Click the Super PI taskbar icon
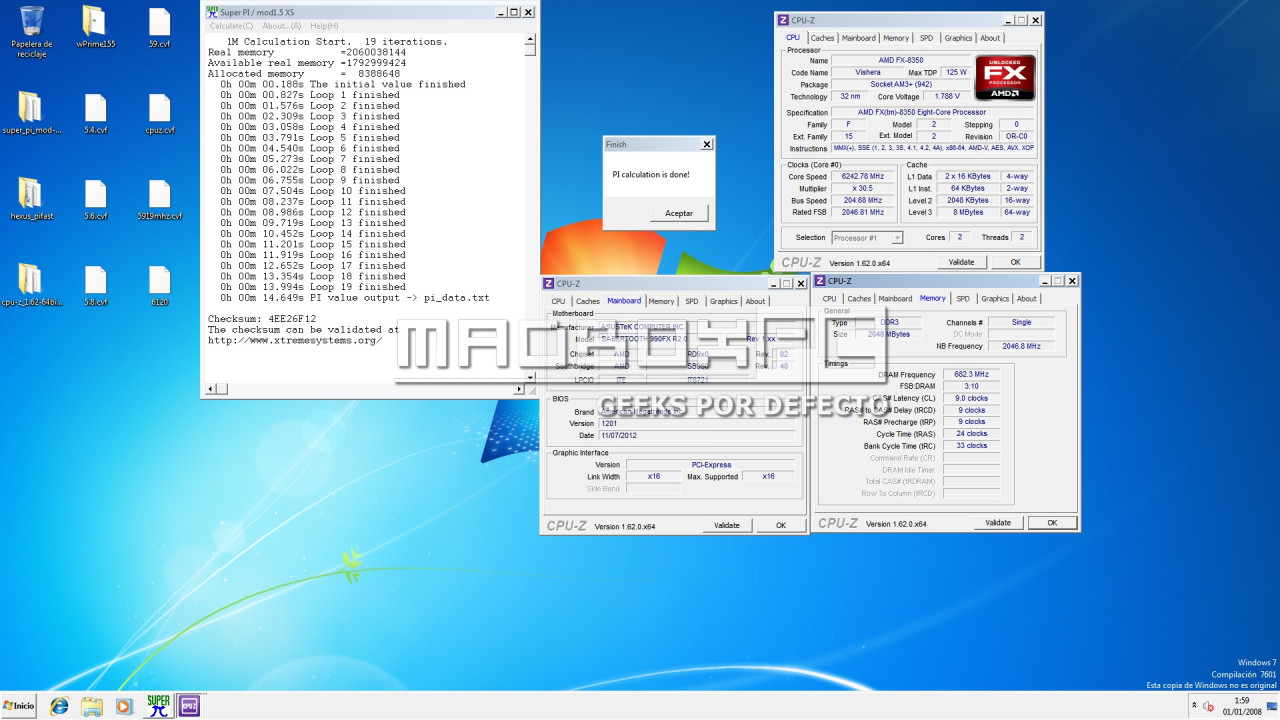 pos(158,706)
